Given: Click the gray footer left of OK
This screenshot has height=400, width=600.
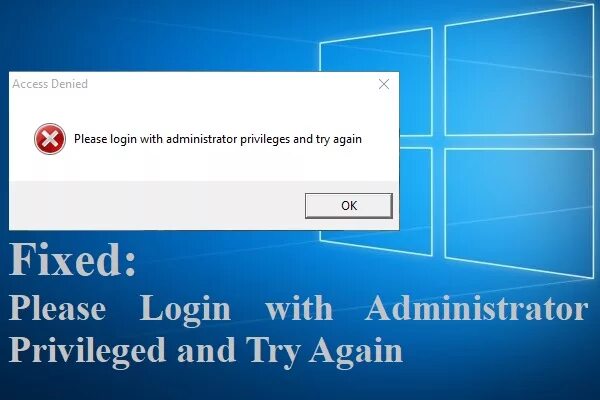Looking at the screenshot, I should tap(157, 206).
